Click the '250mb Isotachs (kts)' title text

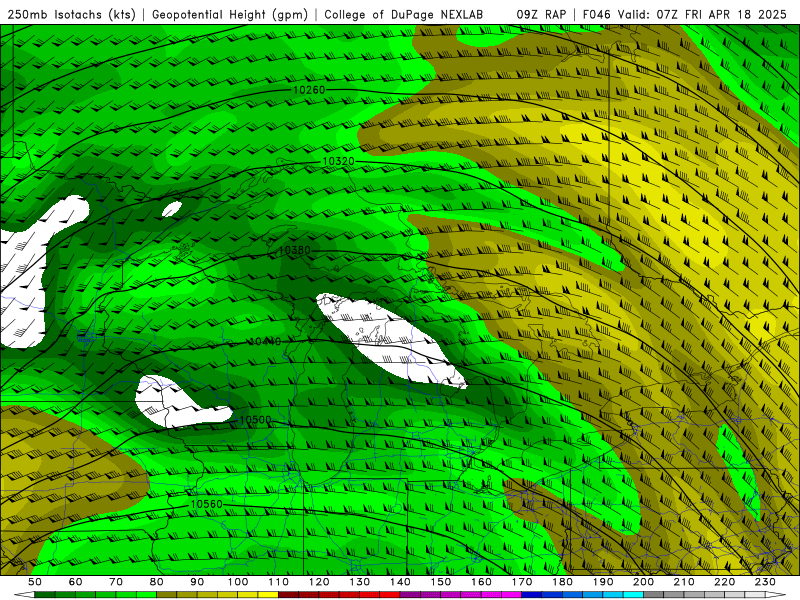click(x=72, y=15)
